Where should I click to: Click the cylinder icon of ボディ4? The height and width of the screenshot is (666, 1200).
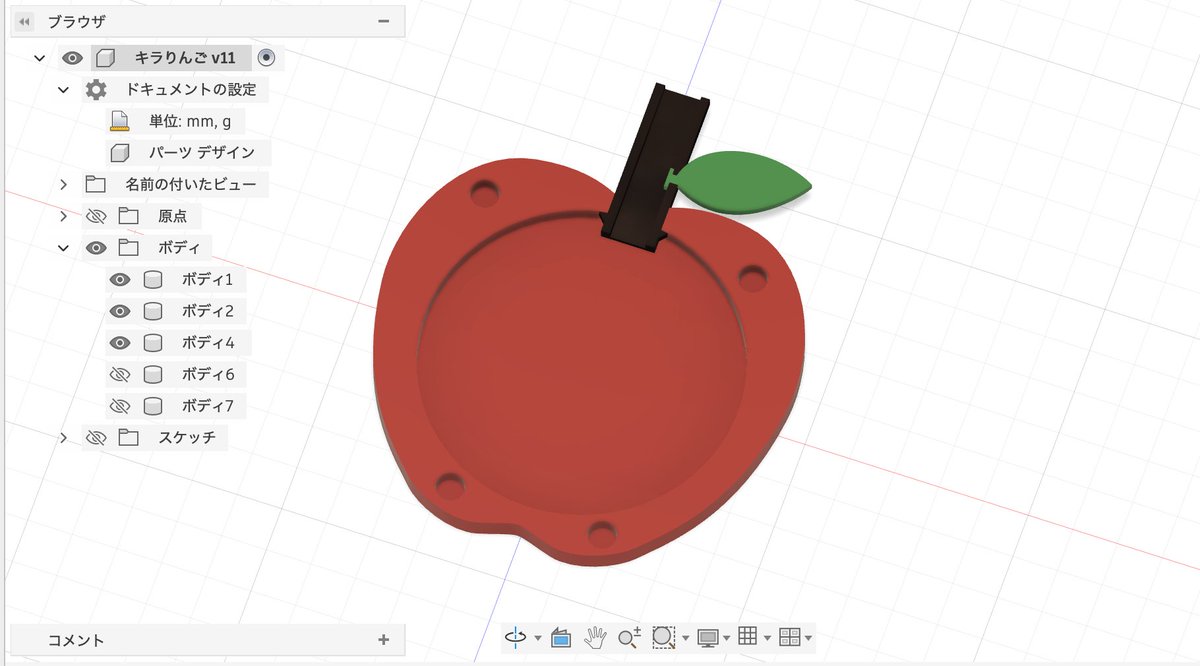(153, 343)
